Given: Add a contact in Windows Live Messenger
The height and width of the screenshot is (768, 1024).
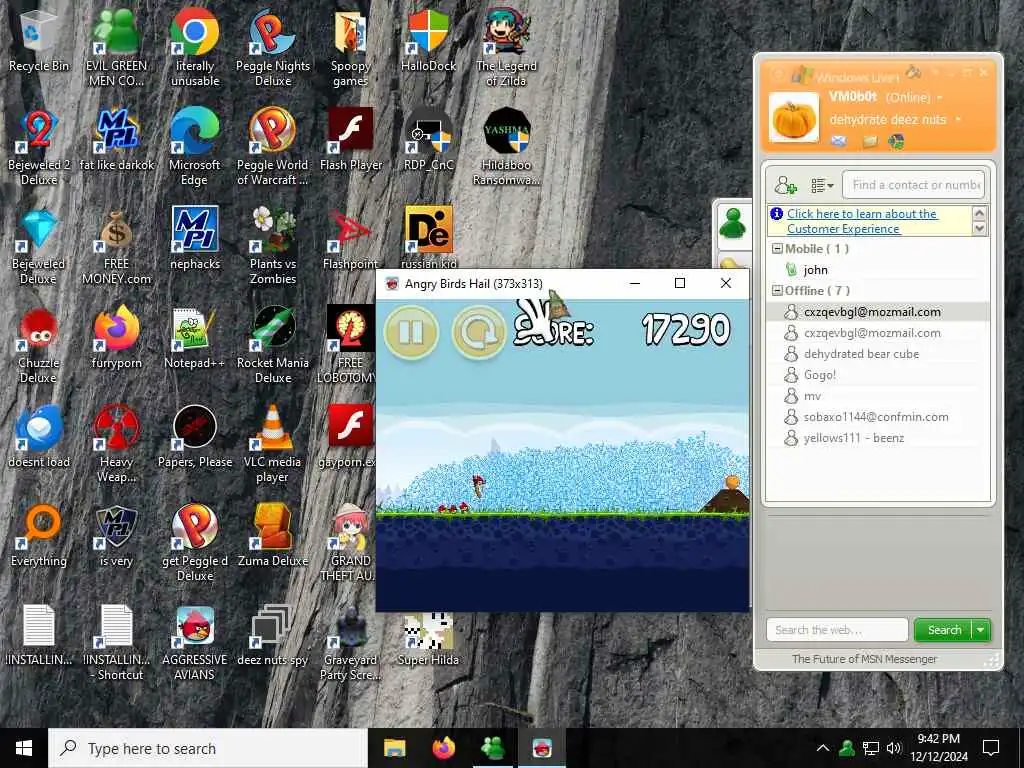Looking at the screenshot, I should coord(785,185).
